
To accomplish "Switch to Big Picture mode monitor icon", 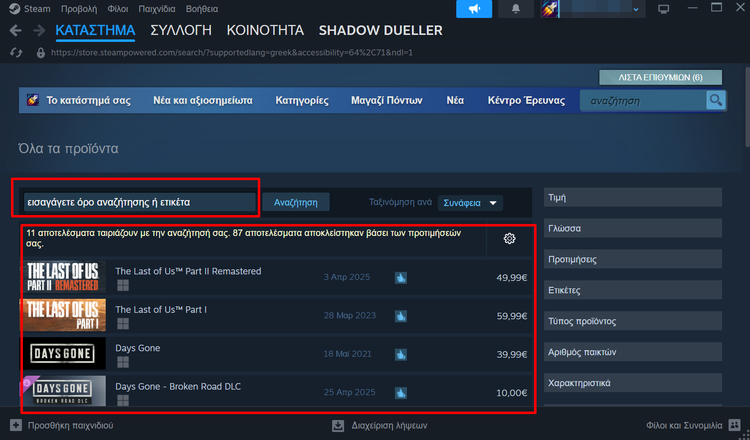I will tap(663, 9).
